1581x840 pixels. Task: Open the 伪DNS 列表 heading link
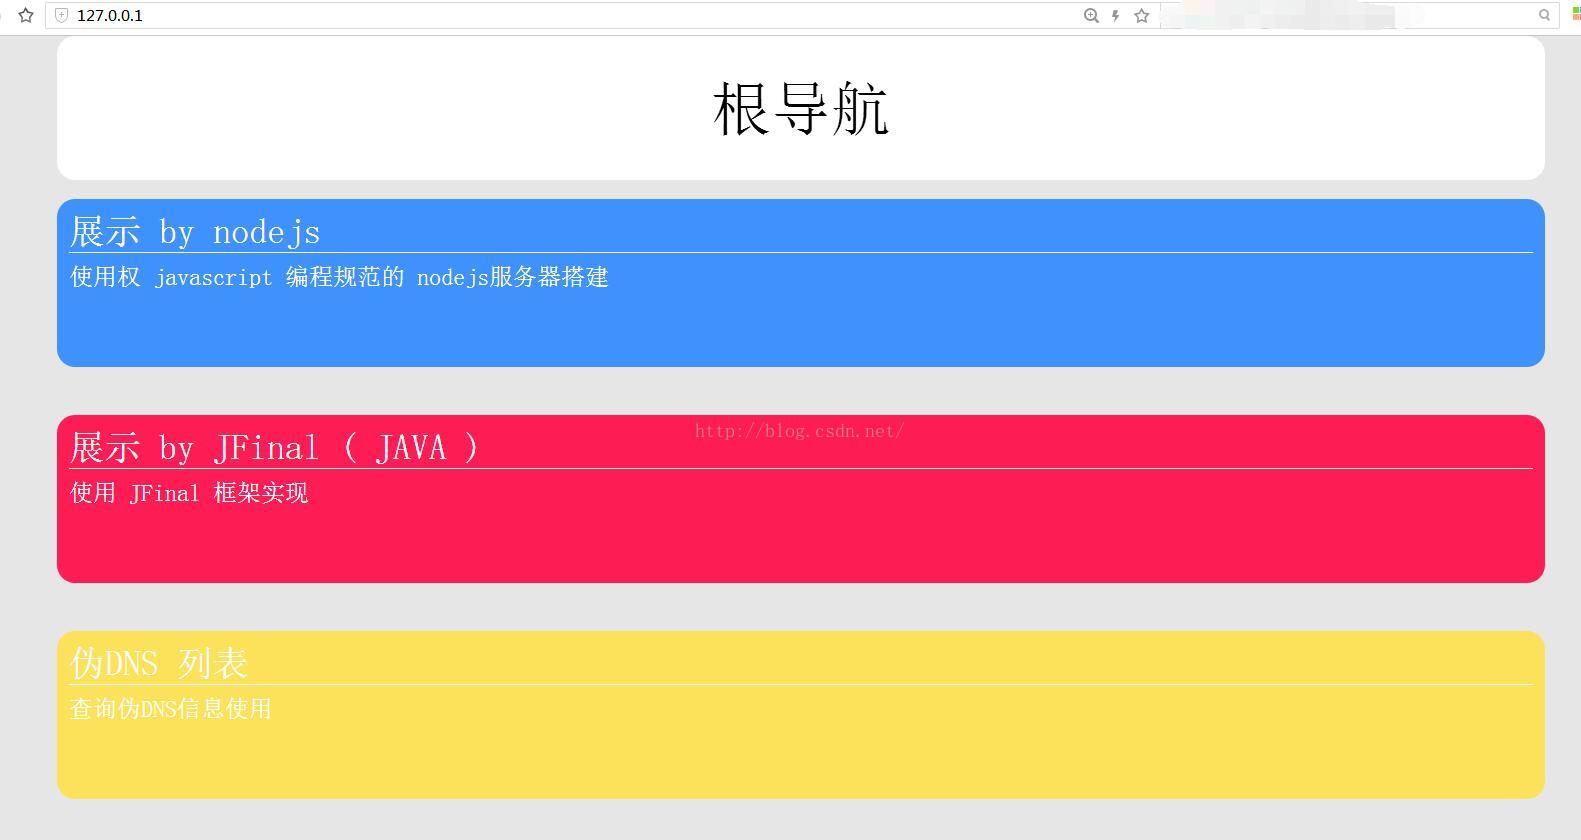159,663
